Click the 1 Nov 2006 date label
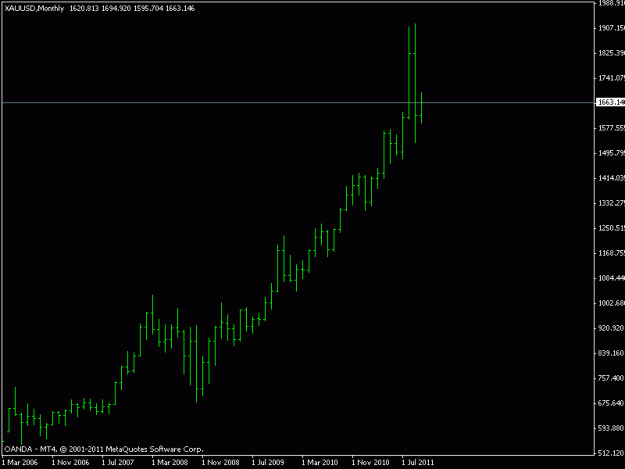The height and width of the screenshot is (469, 625). (71, 462)
